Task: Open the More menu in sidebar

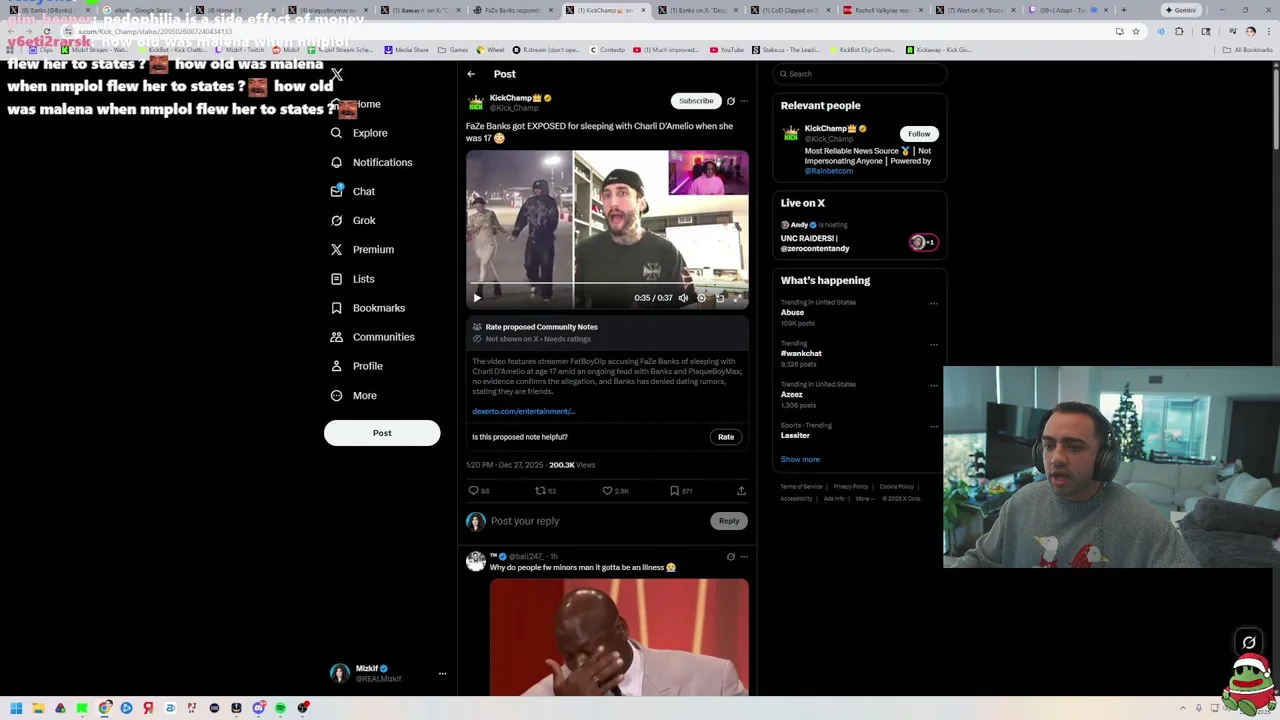Action: pyautogui.click(x=354, y=395)
